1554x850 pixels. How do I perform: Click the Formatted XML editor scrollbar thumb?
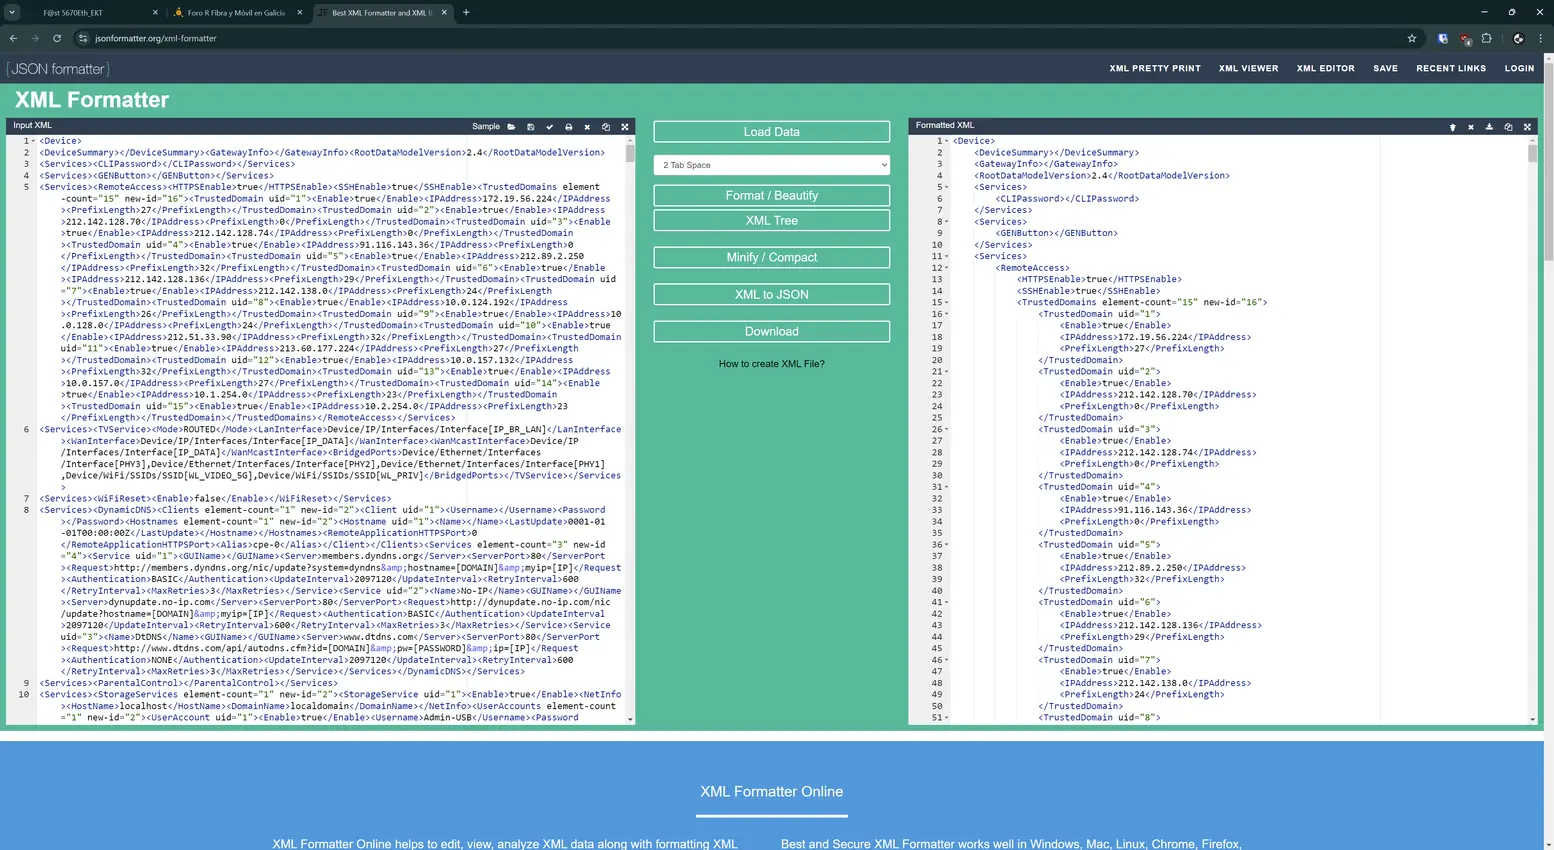[1532, 154]
